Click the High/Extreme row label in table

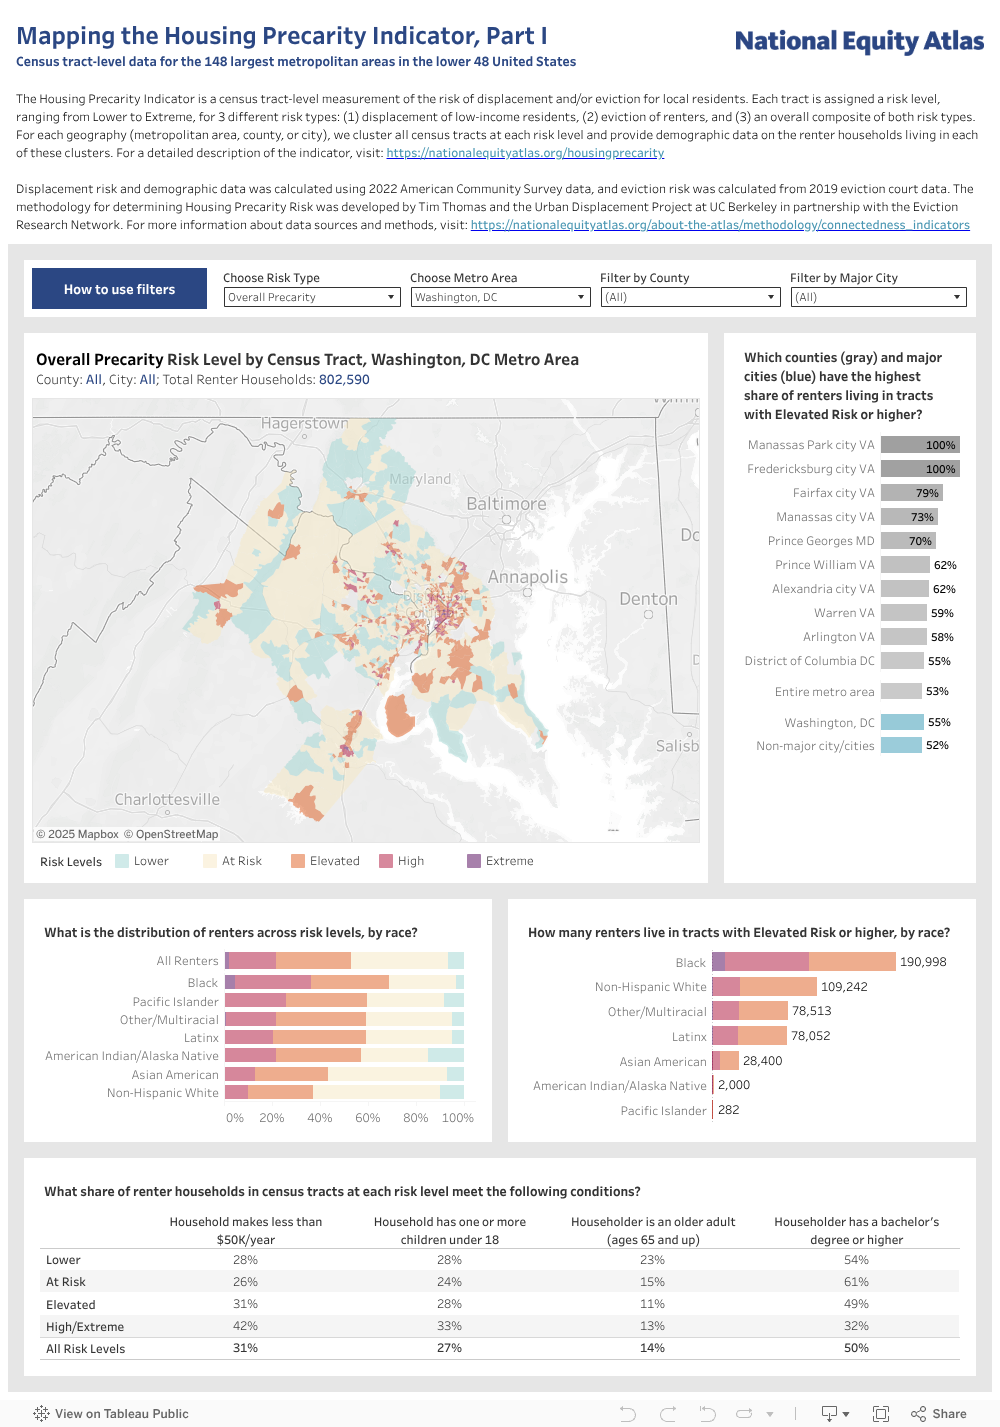point(85,1327)
